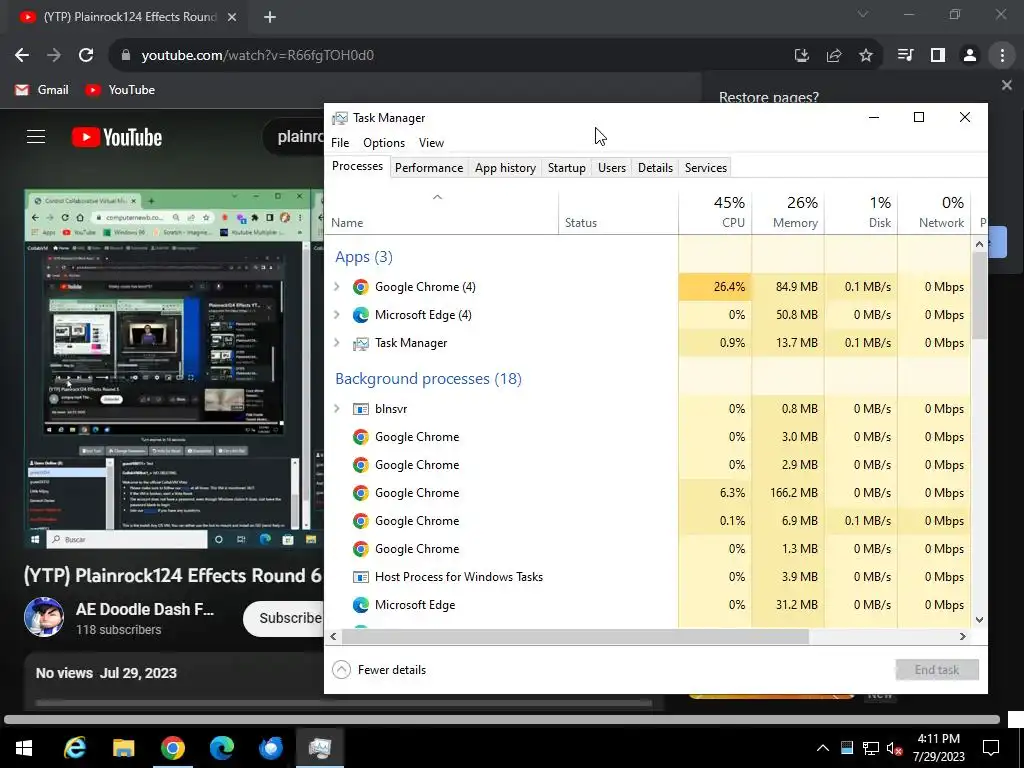This screenshot has width=1024, height=768.
Task: Click Chrome window horizontal scrollbar at bottom
Action: [x=502, y=720]
